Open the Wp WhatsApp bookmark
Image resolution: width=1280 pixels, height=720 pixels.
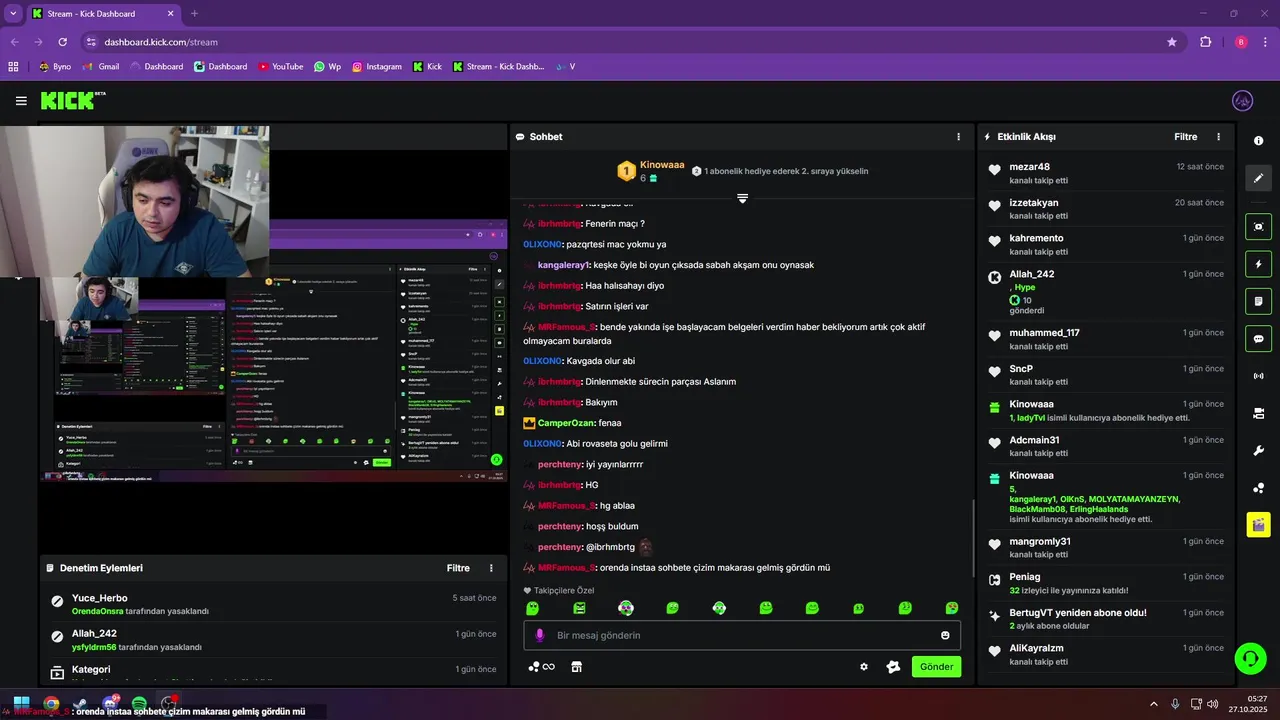[327, 67]
